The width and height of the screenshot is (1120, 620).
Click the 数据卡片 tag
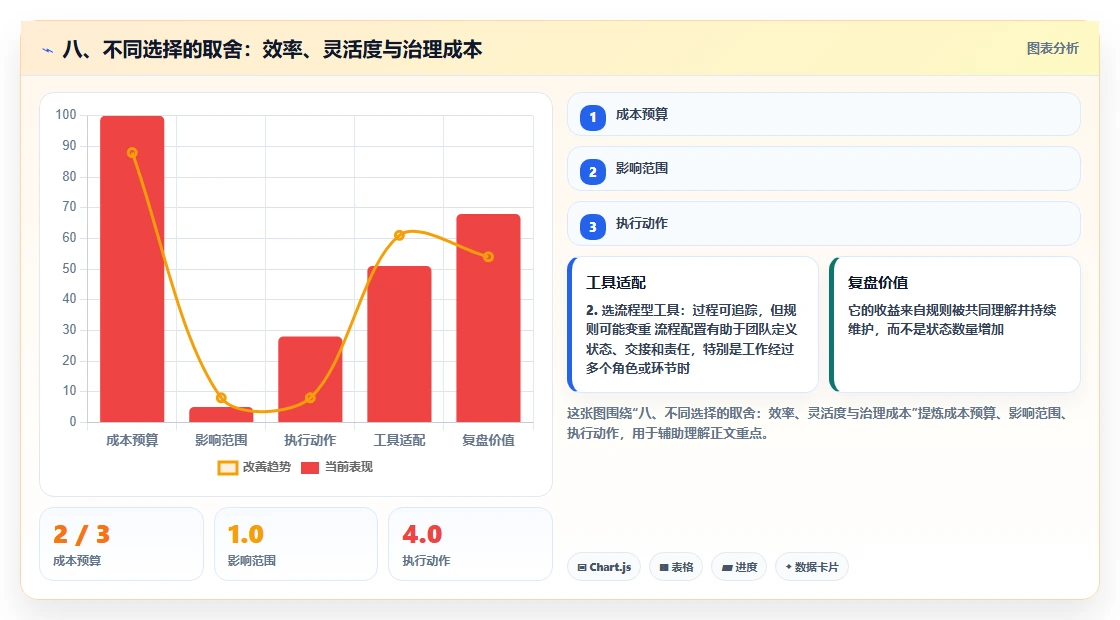[x=811, y=567]
